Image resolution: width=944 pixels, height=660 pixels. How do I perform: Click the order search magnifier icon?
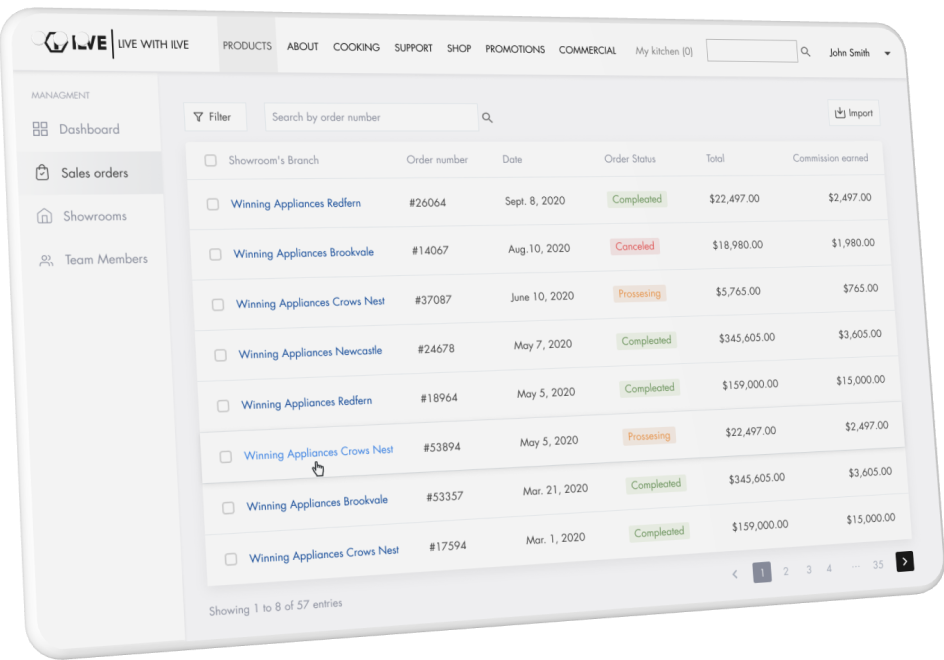point(487,118)
